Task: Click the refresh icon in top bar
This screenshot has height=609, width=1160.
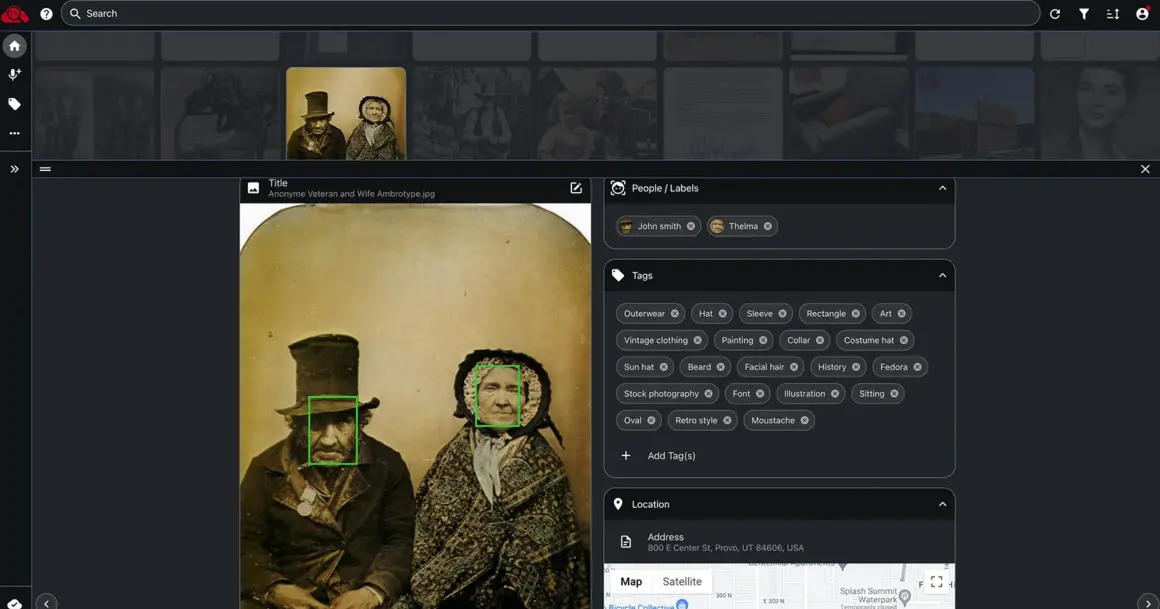Action: tap(1055, 14)
